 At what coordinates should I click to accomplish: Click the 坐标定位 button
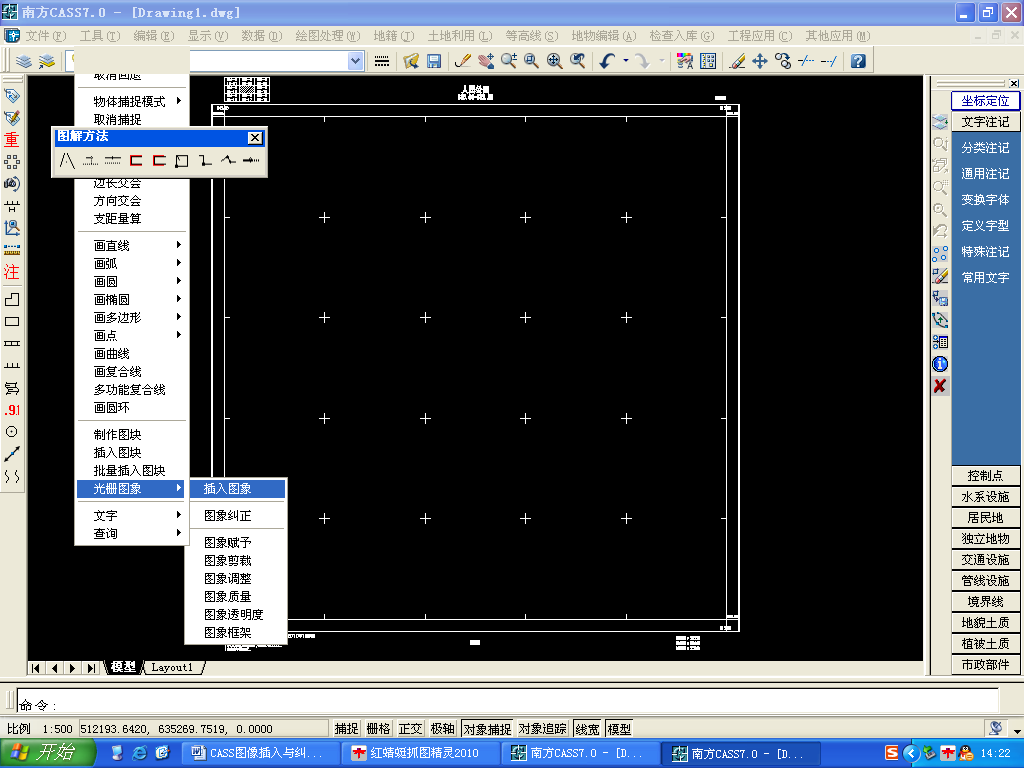point(985,101)
